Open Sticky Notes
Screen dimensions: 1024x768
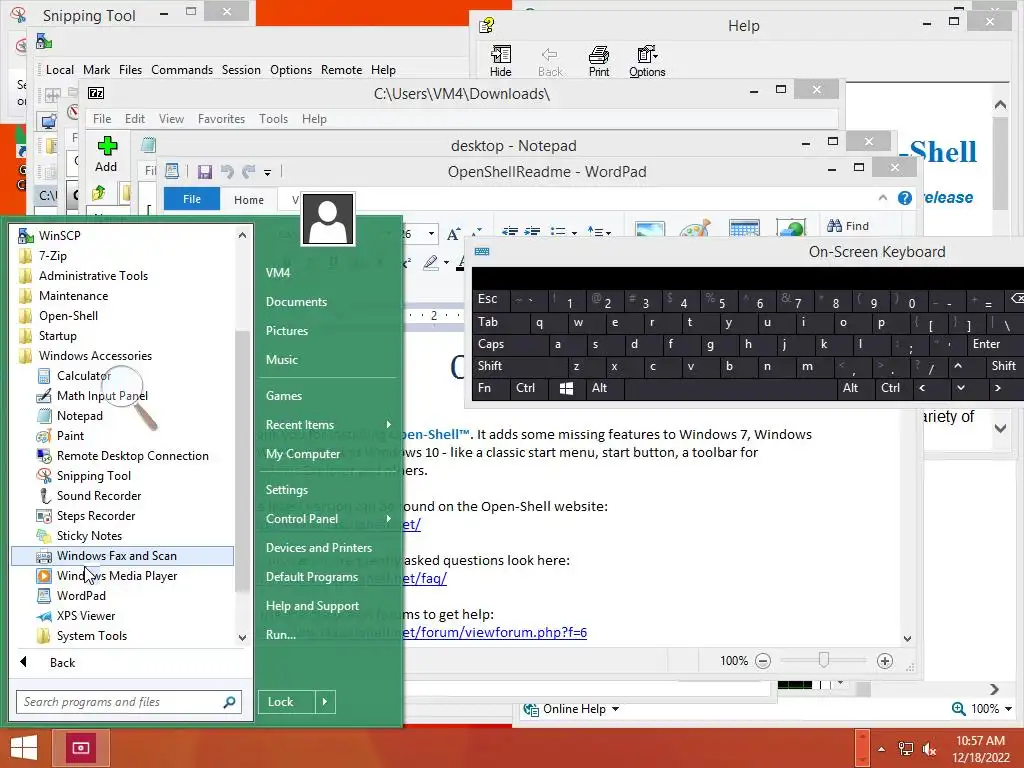(x=89, y=536)
